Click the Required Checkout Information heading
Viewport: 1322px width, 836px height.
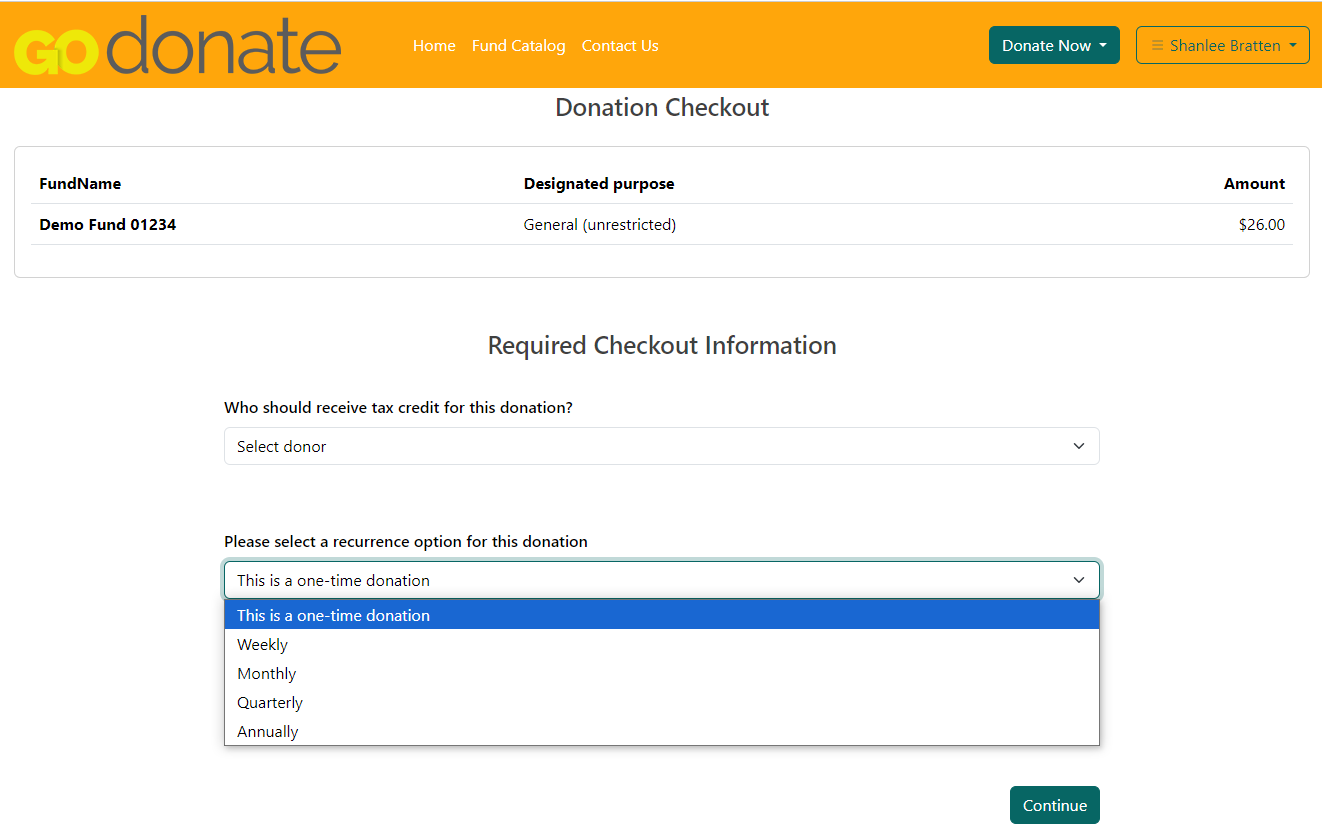(x=662, y=345)
